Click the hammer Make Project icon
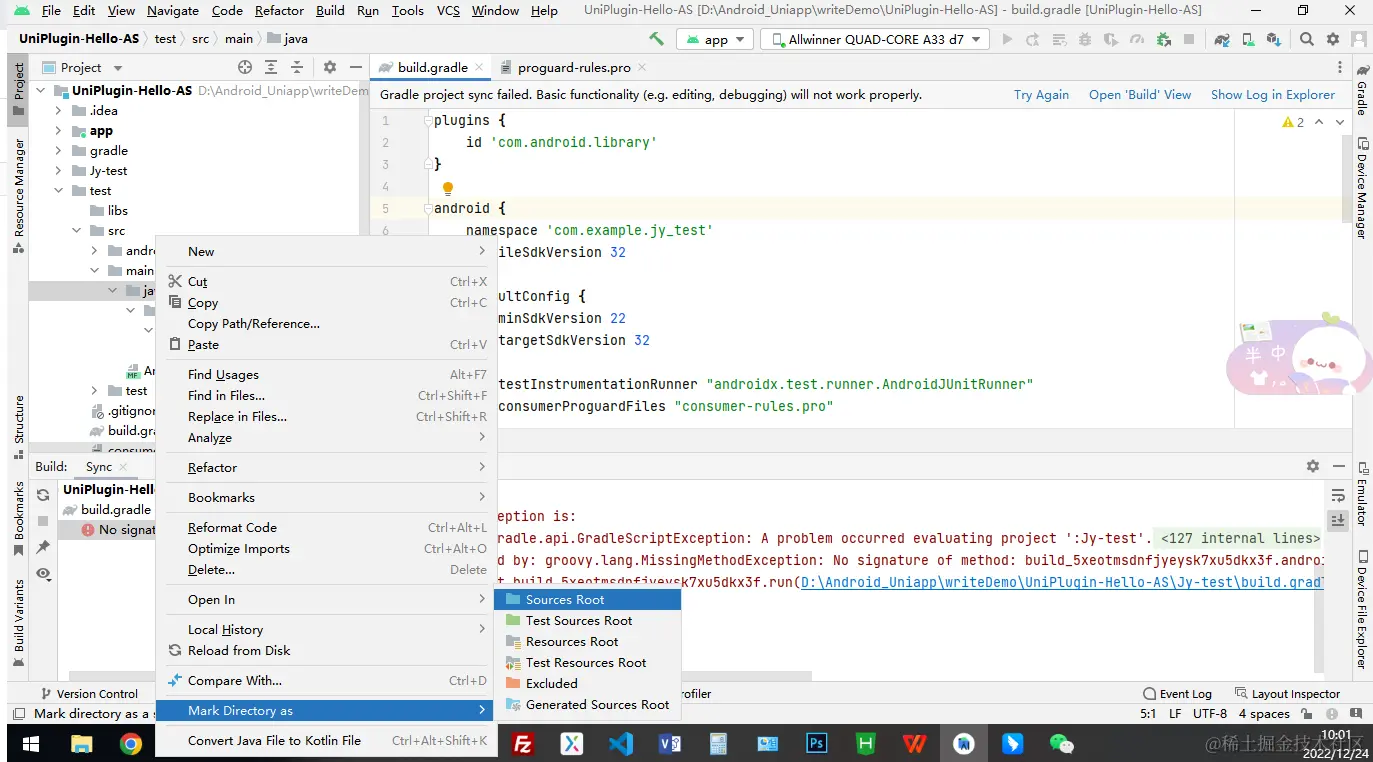The image size is (1373, 762). tap(656, 39)
